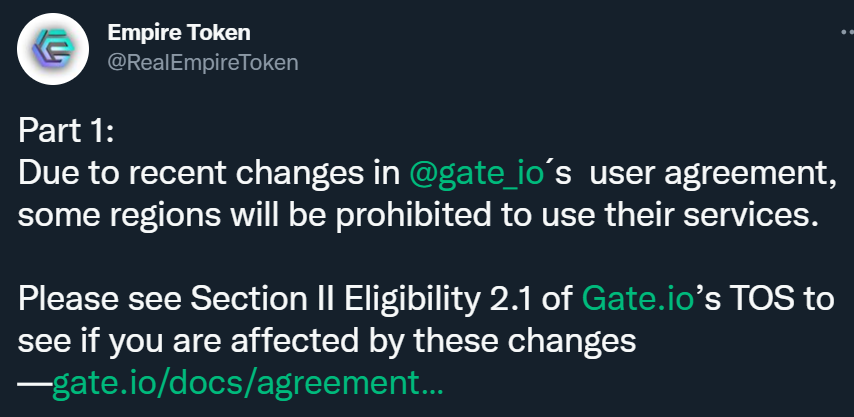Click the 'some regions' phrase
The width and height of the screenshot is (854, 417).
click(119, 217)
